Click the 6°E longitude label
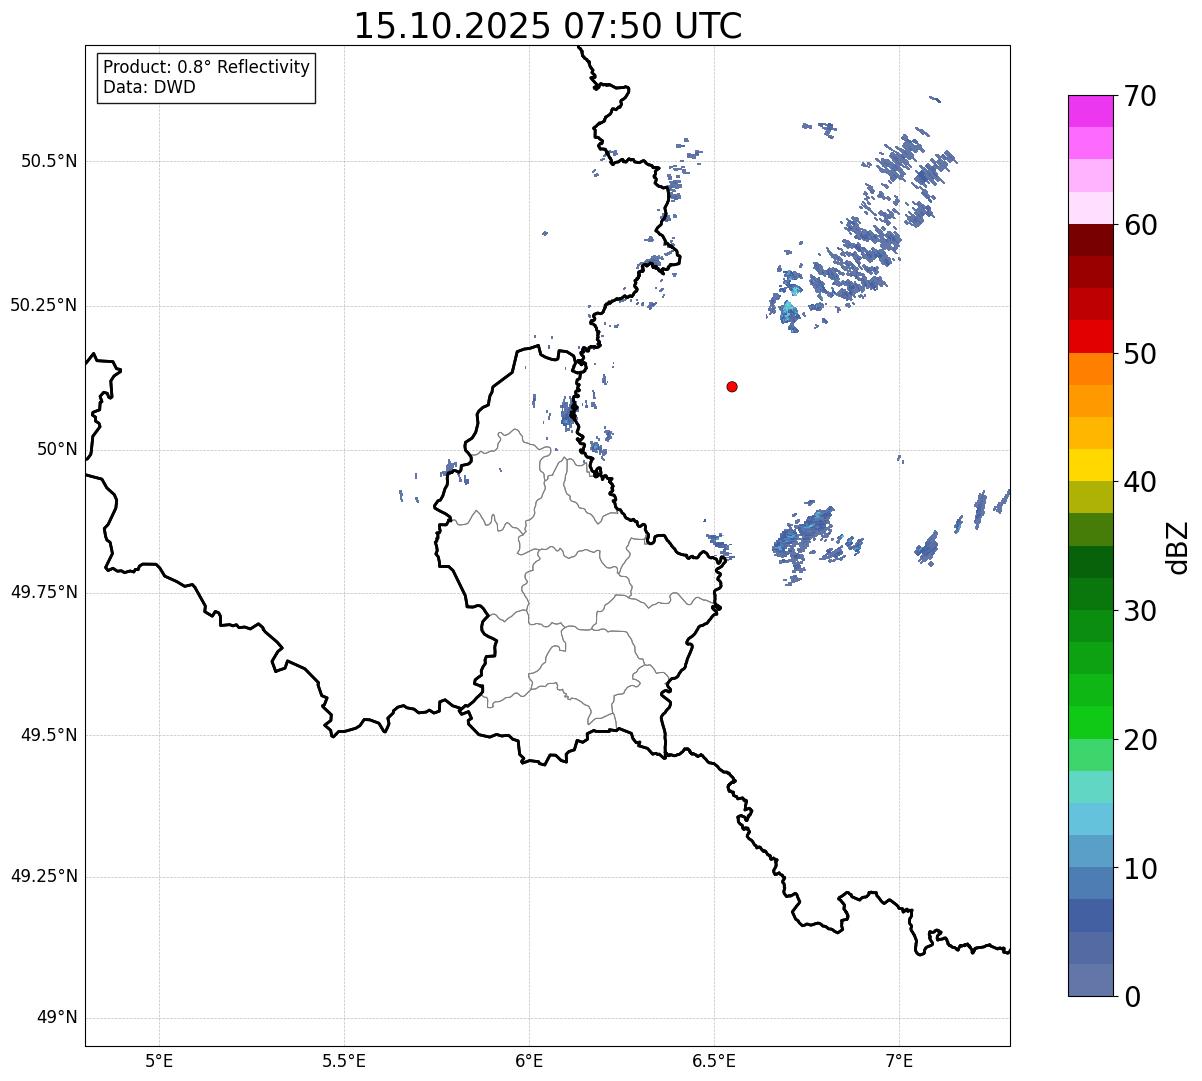This screenshot has width=1202, height=1081. 529,1060
